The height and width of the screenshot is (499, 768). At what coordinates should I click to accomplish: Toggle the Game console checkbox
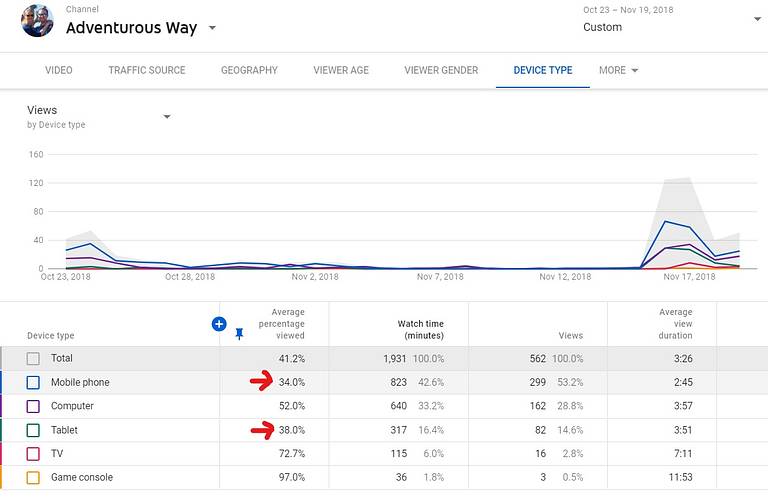33,477
